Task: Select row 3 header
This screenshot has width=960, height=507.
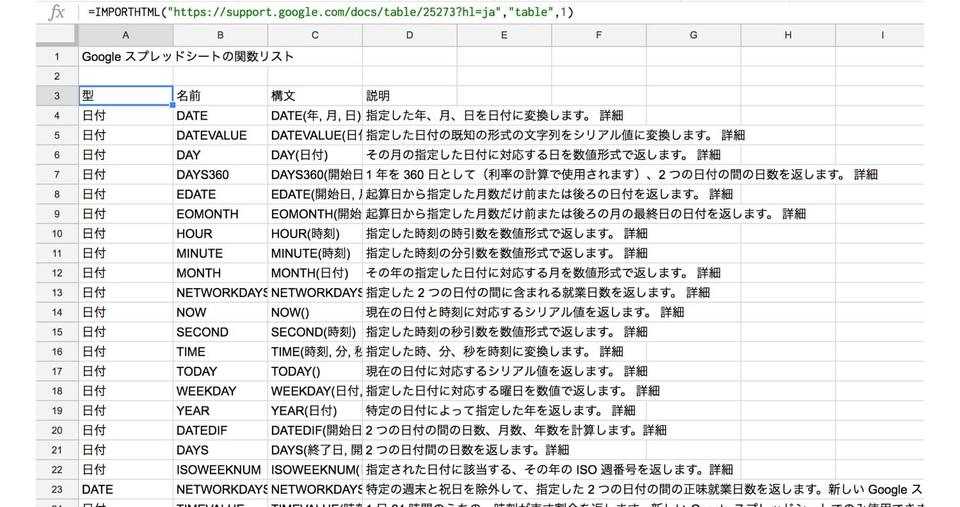Action: tap(57, 96)
